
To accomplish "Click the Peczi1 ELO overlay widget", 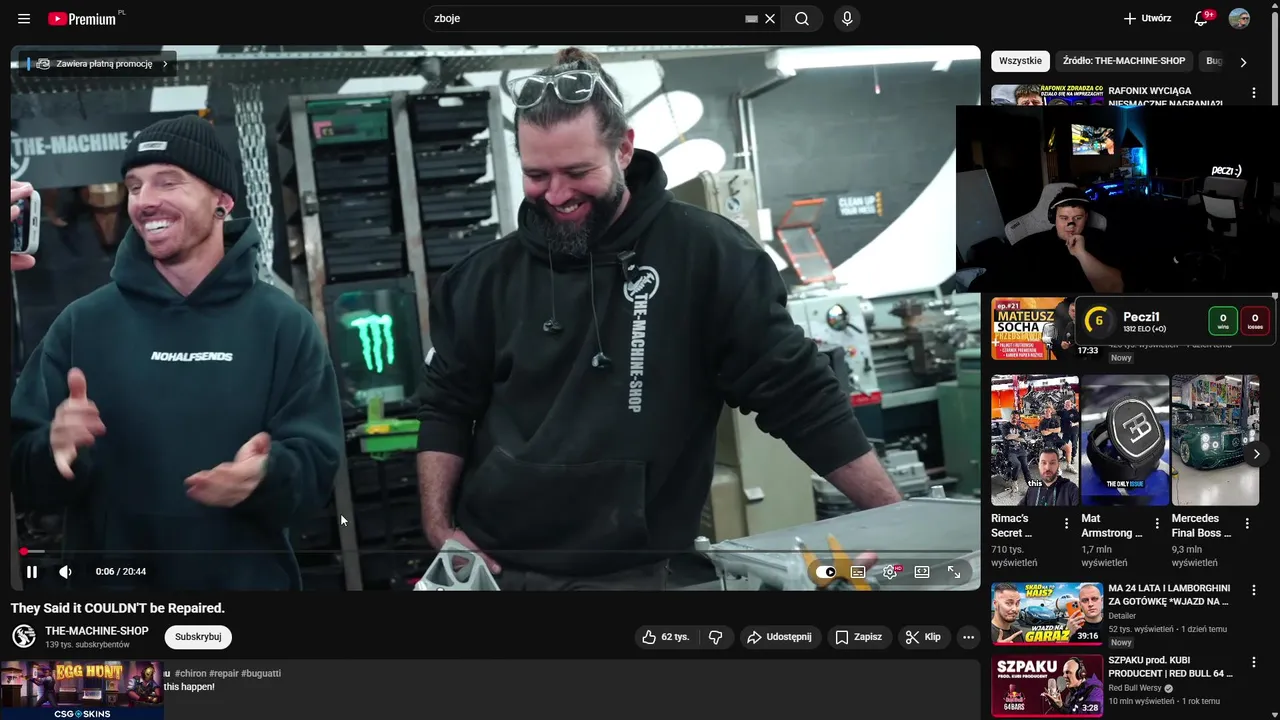I will pos(1175,320).
